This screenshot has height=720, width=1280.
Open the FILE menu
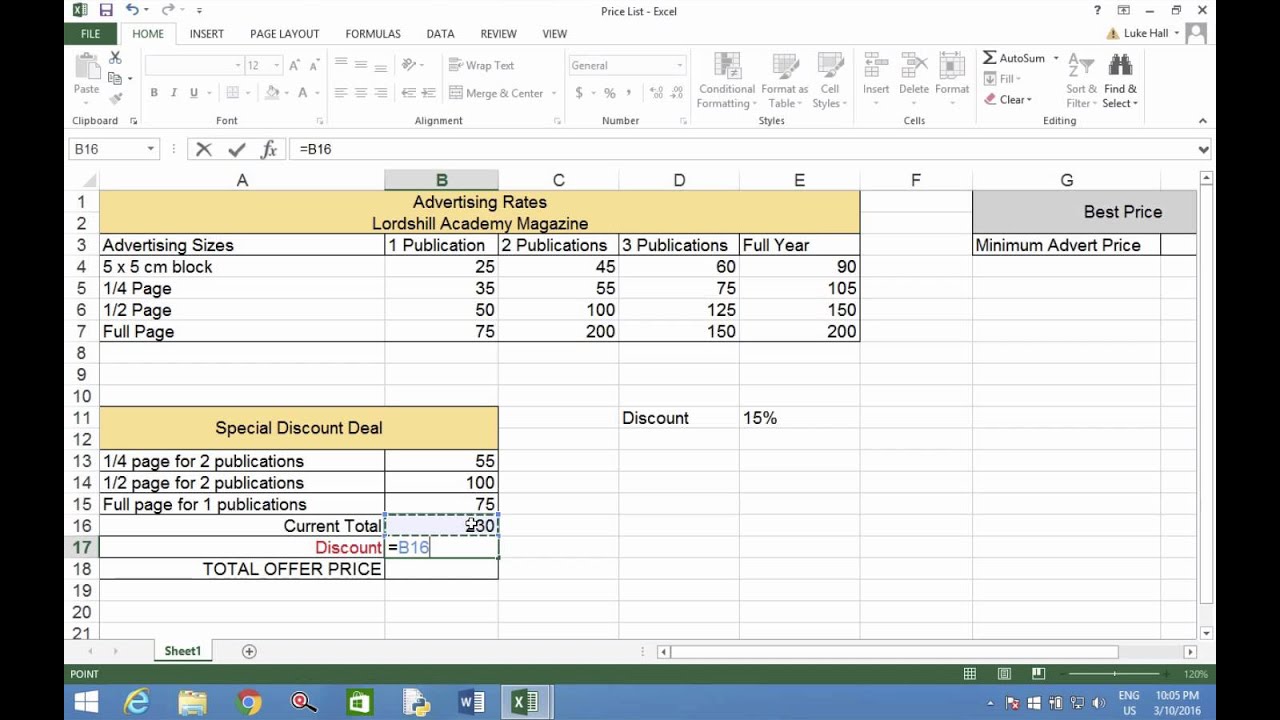(x=90, y=33)
